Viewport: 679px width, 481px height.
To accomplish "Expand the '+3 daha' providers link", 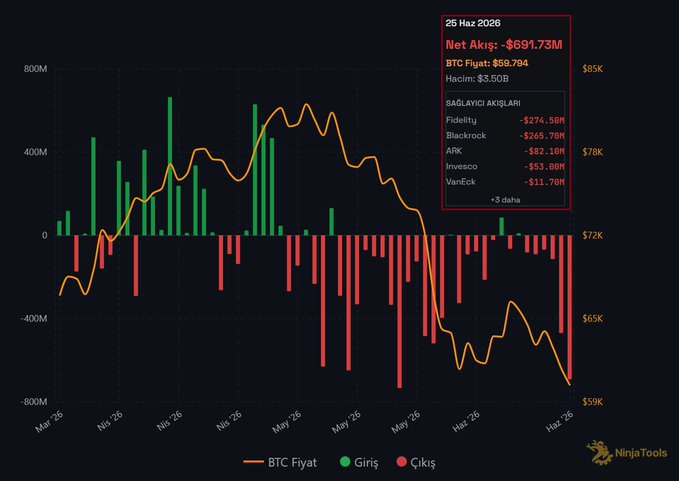I will tap(505, 200).
